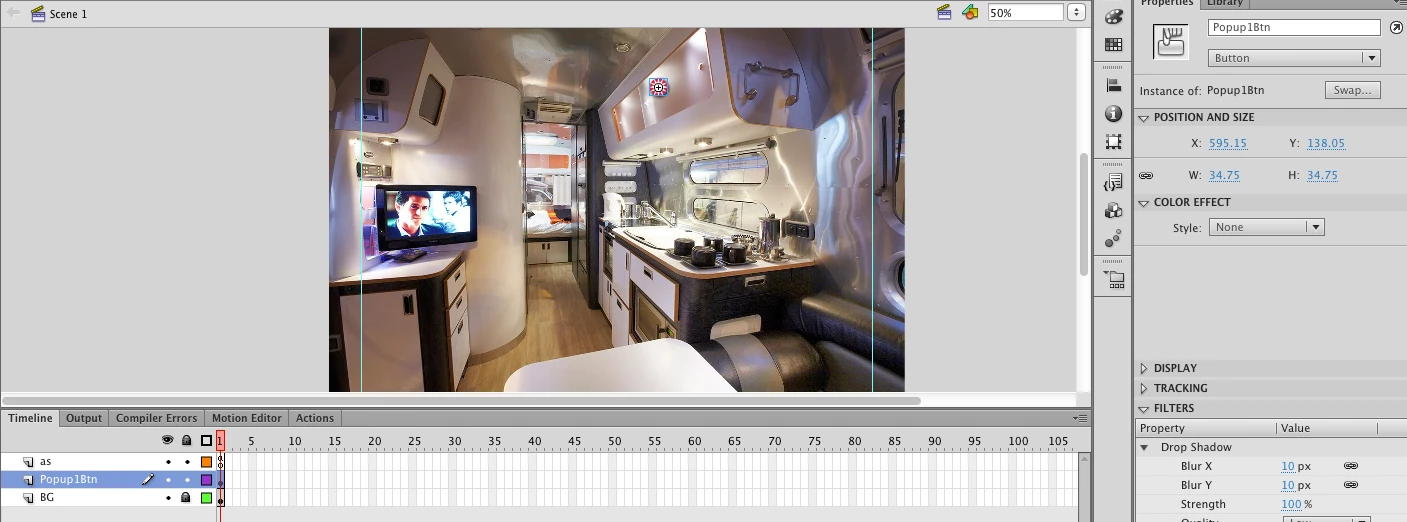Open the Align panel icon
Screen dimensions: 1407x522
(x=1113, y=86)
